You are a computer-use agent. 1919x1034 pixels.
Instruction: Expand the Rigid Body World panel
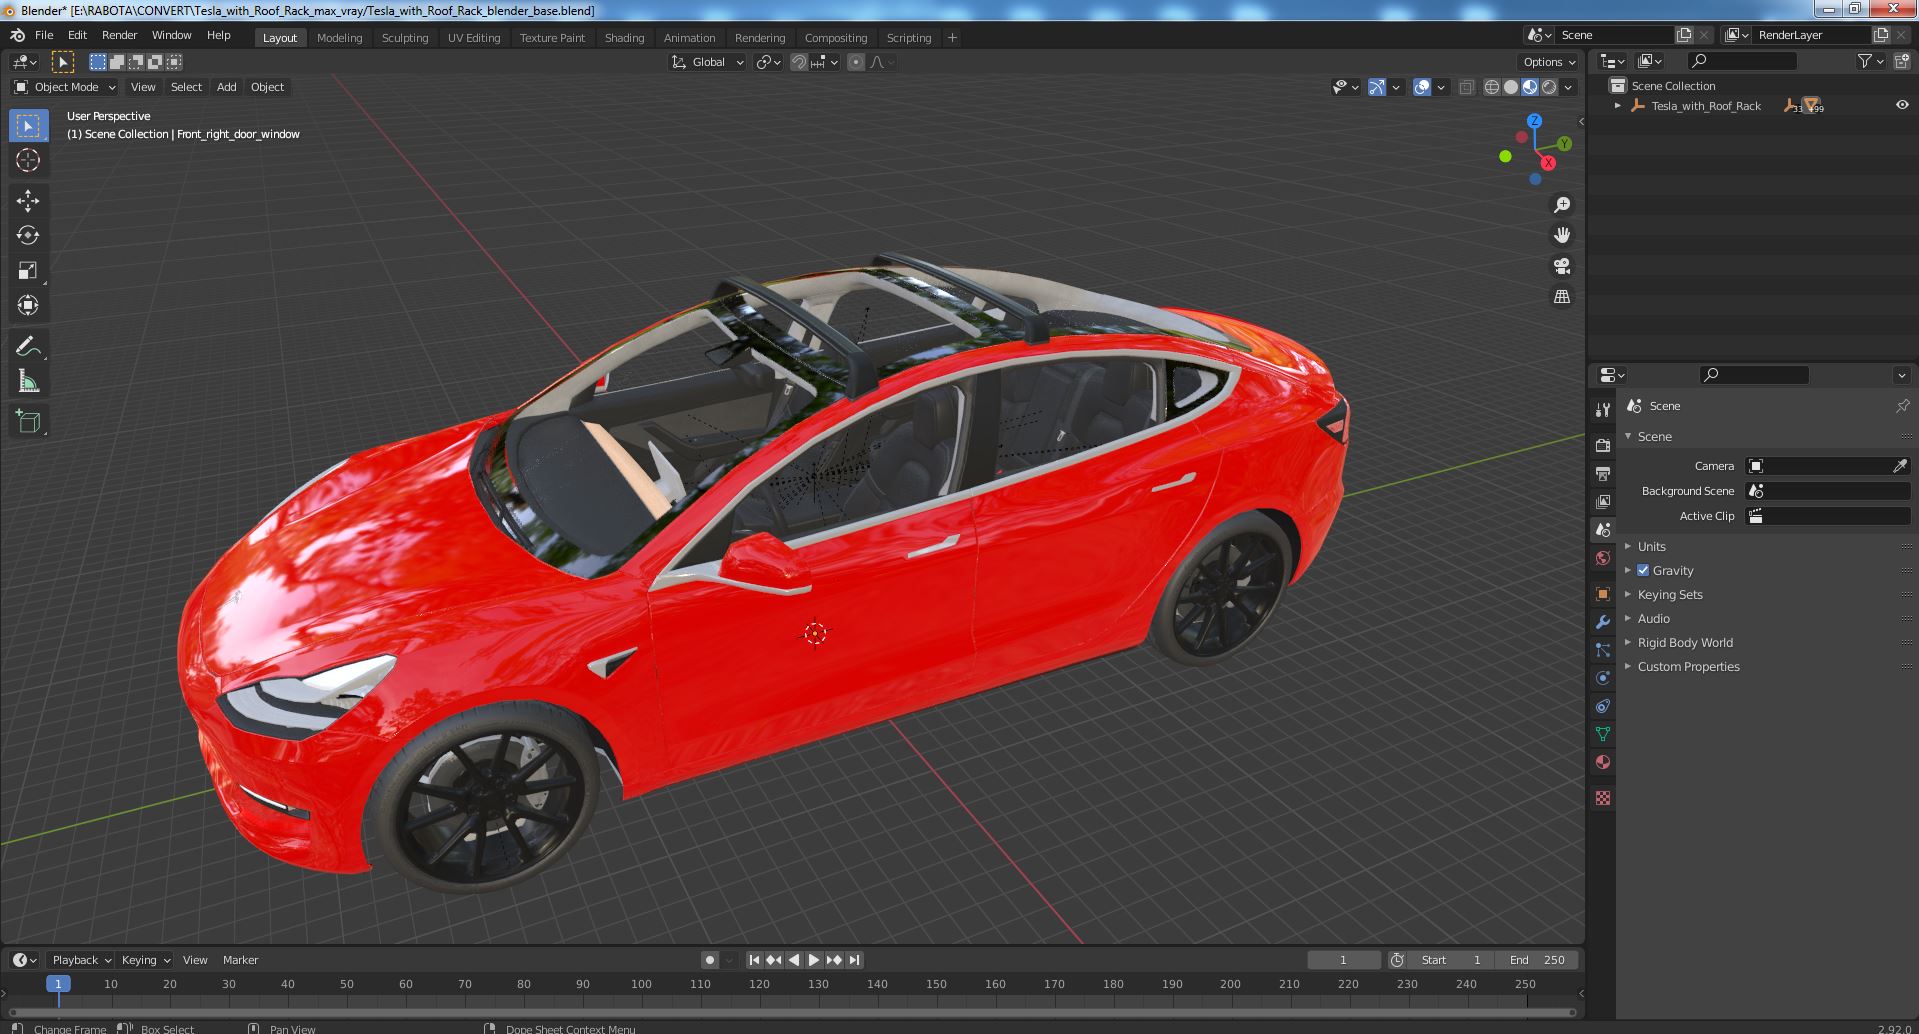pyautogui.click(x=1684, y=642)
